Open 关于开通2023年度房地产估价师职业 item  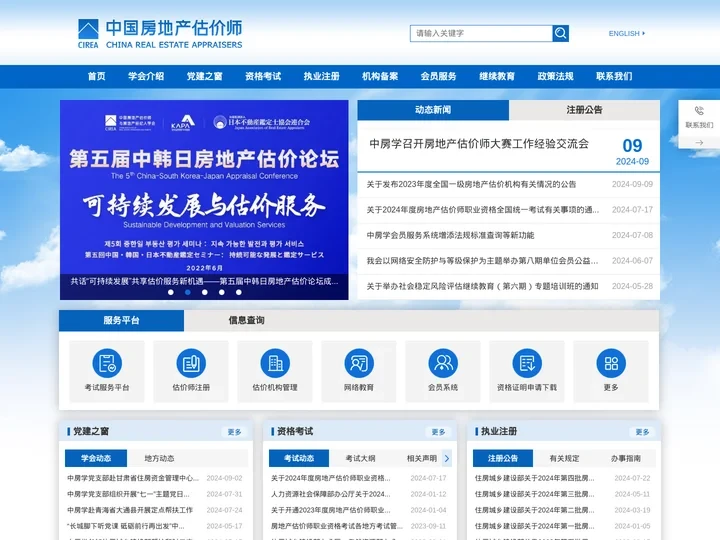pyautogui.click(x=331, y=510)
